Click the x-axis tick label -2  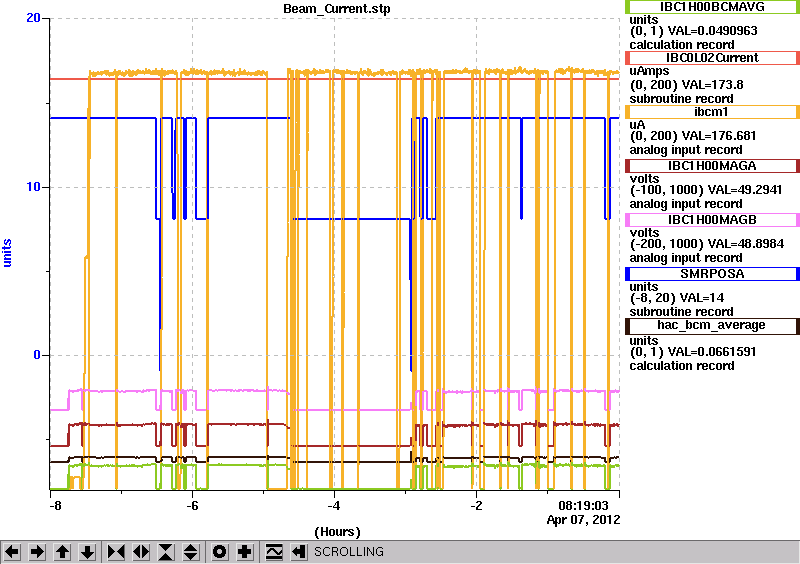[x=476, y=506]
